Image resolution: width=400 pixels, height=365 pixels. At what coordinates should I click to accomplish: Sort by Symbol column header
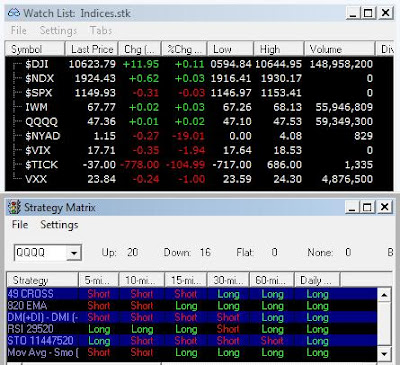[35, 49]
